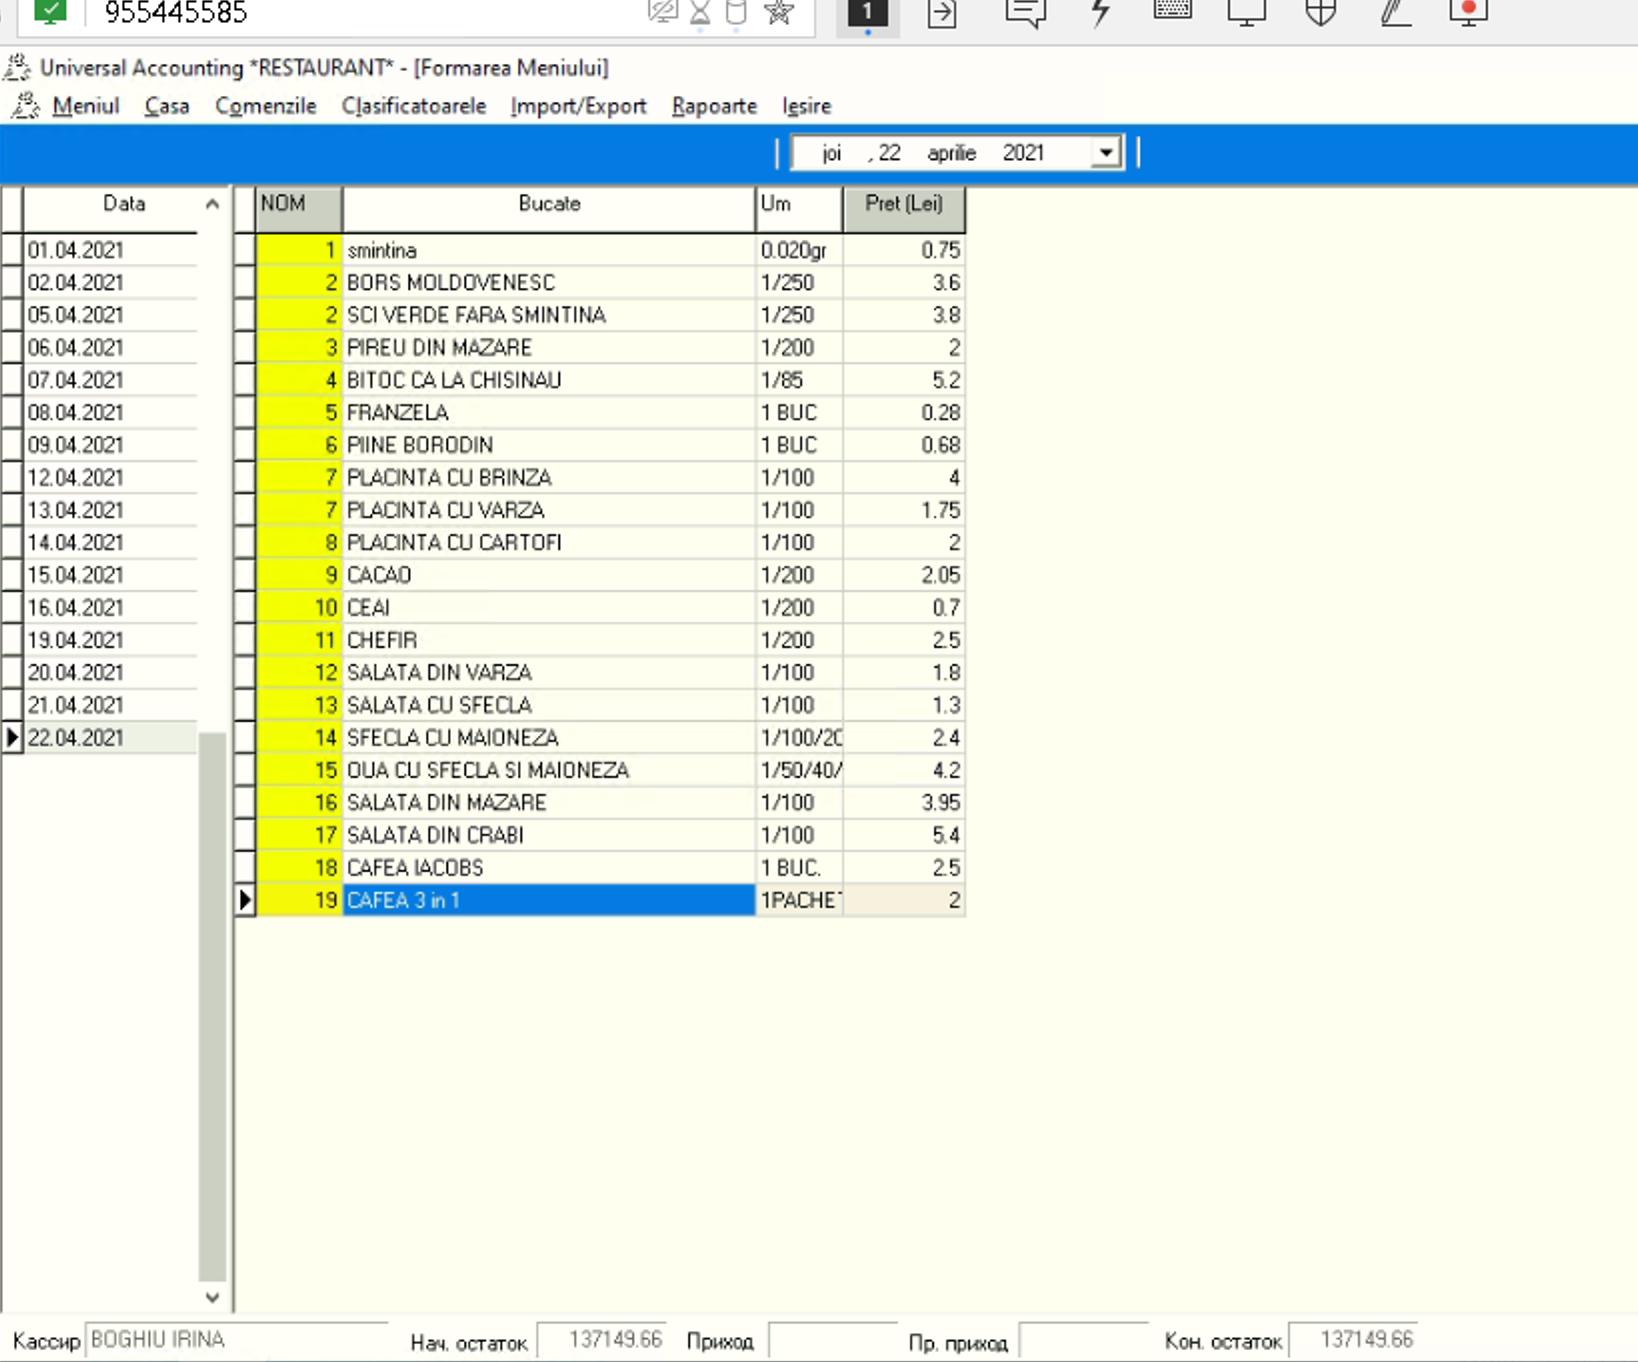This screenshot has height=1362, width=1638.
Task: Click the chat message icon in top toolbar
Action: click(x=1025, y=13)
